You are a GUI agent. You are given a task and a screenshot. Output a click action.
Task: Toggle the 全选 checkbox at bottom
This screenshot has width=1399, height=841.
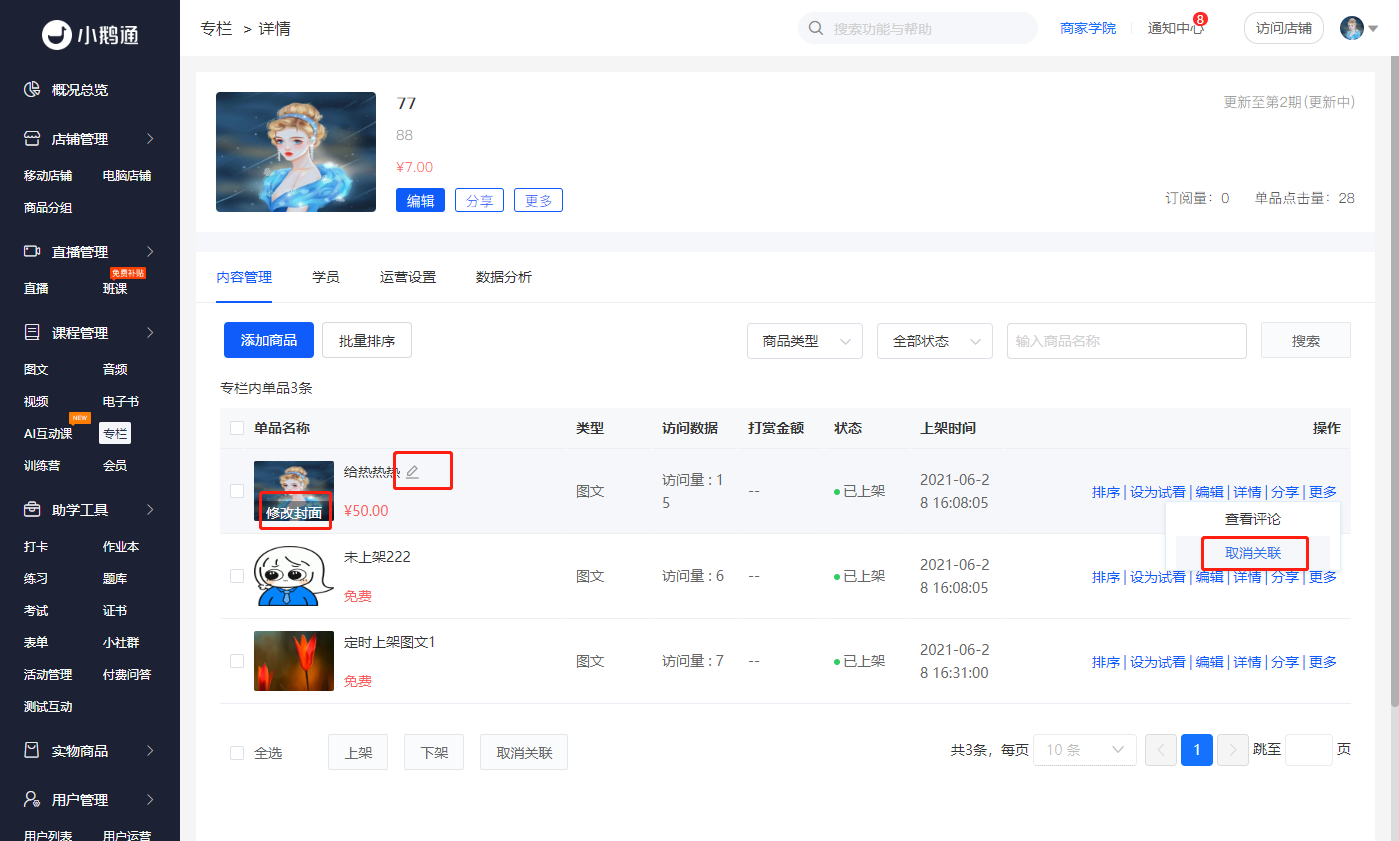[237, 753]
